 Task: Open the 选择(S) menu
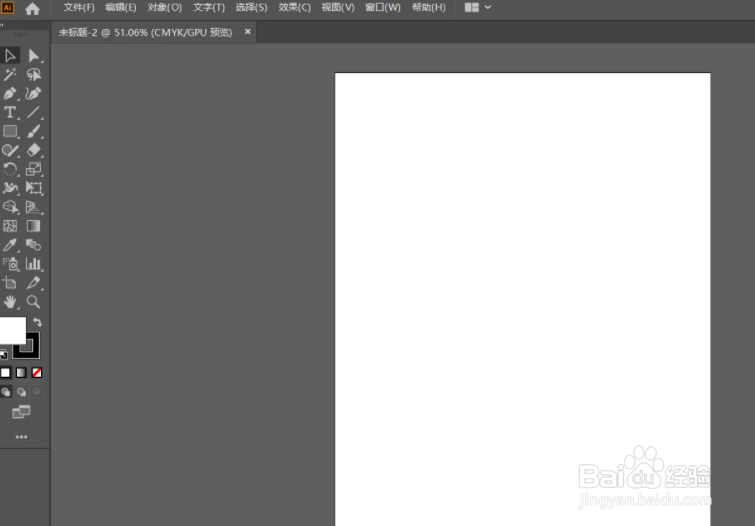(x=251, y=8)
